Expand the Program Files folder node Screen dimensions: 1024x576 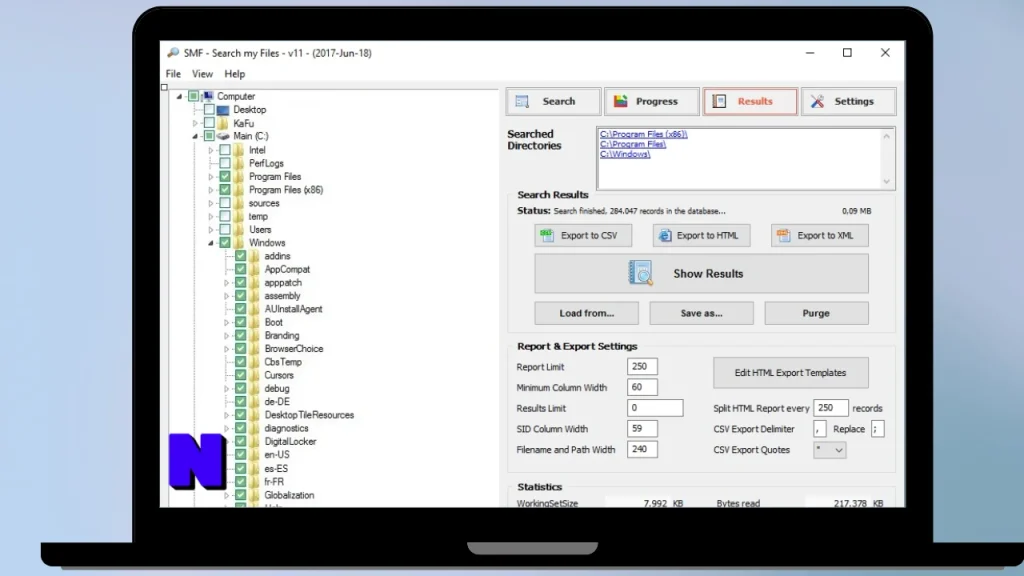click(x=211, y=176)
